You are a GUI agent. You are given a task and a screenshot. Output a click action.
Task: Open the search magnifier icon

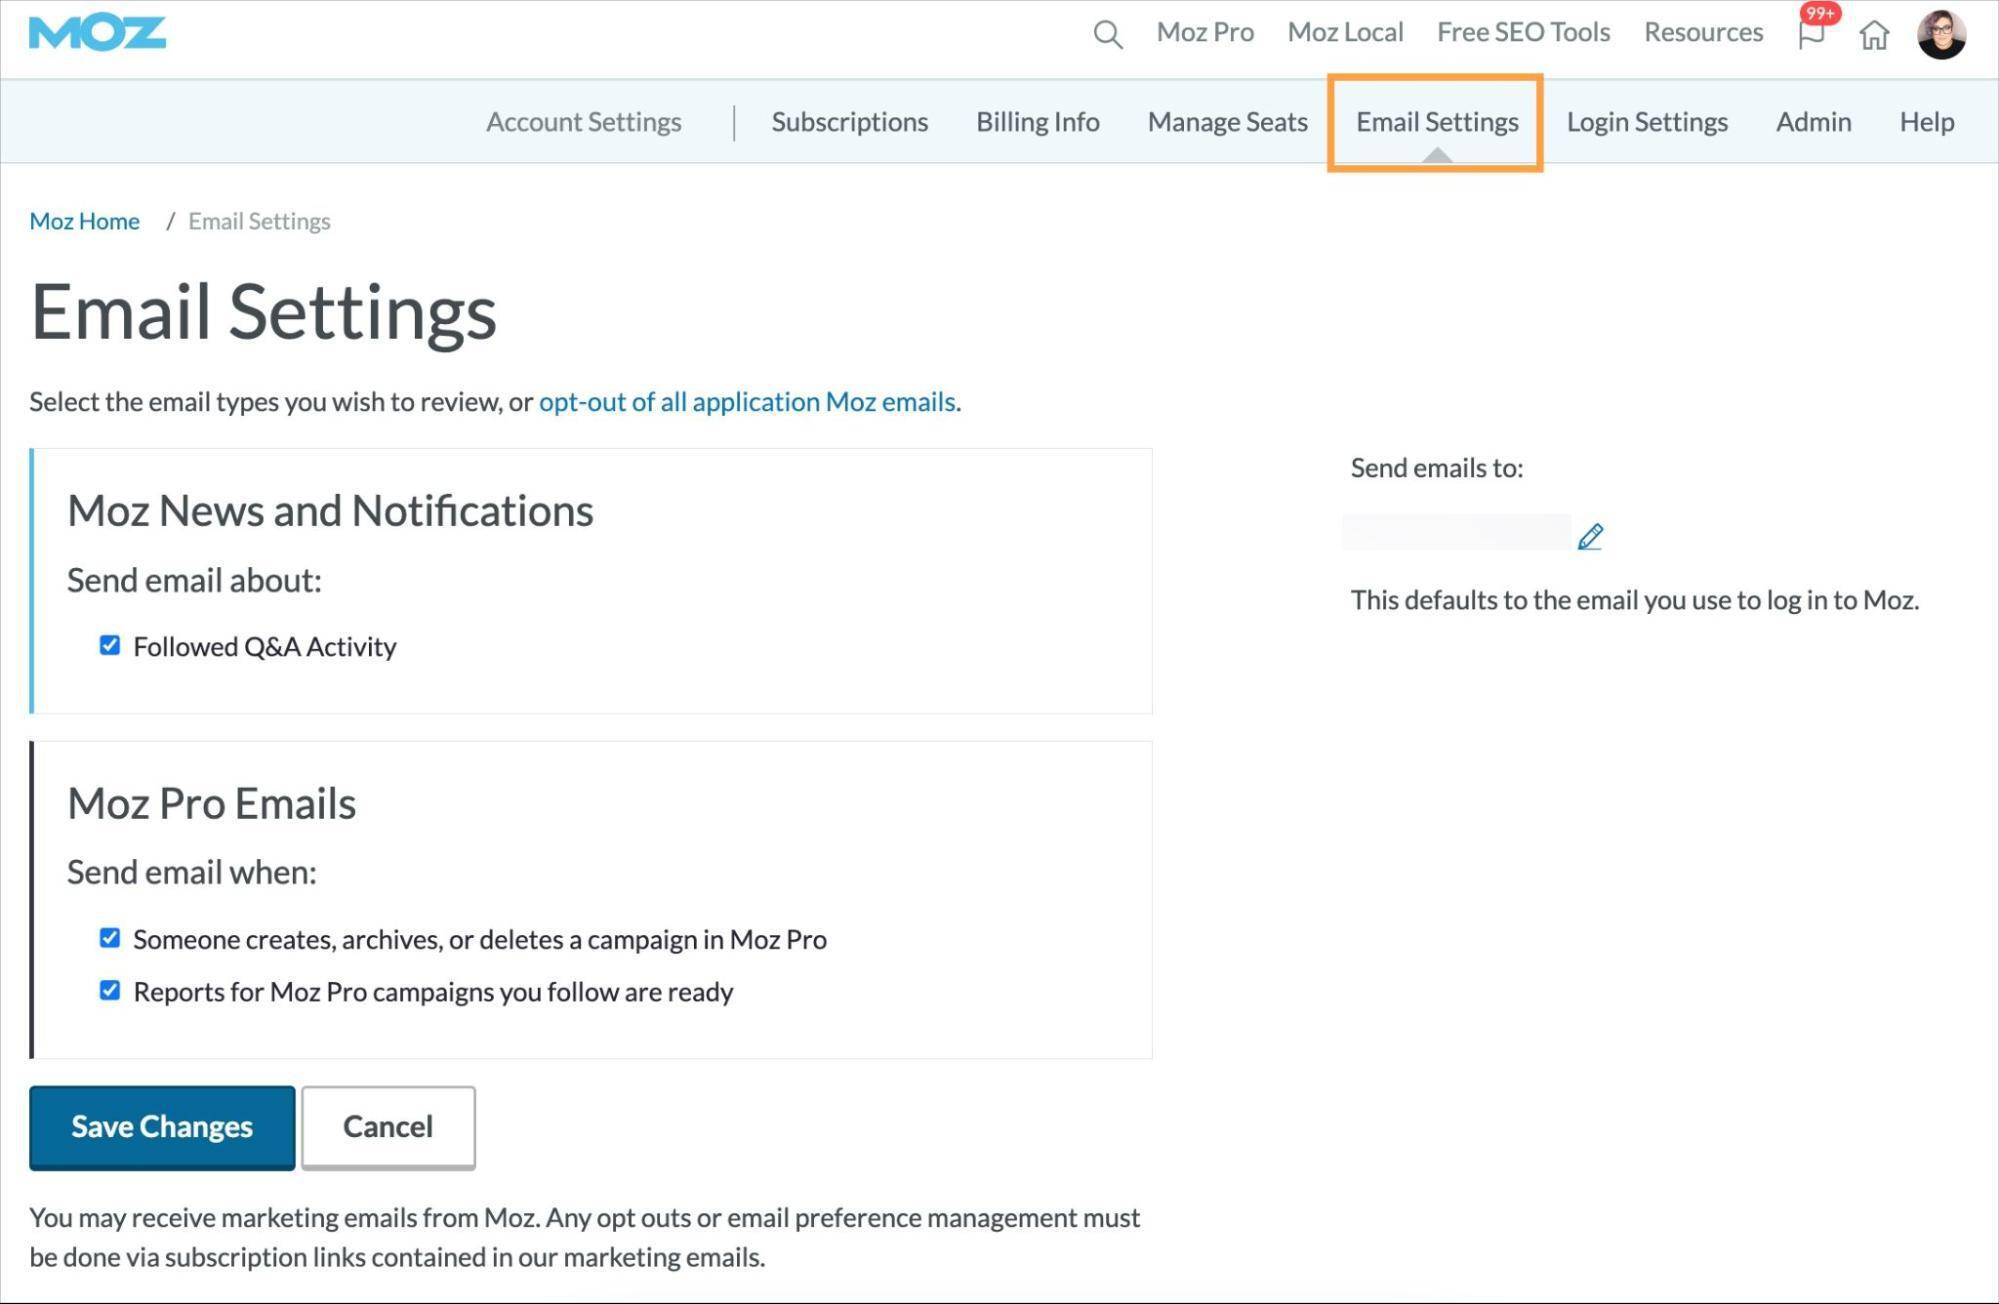[x=1107, y=34]
